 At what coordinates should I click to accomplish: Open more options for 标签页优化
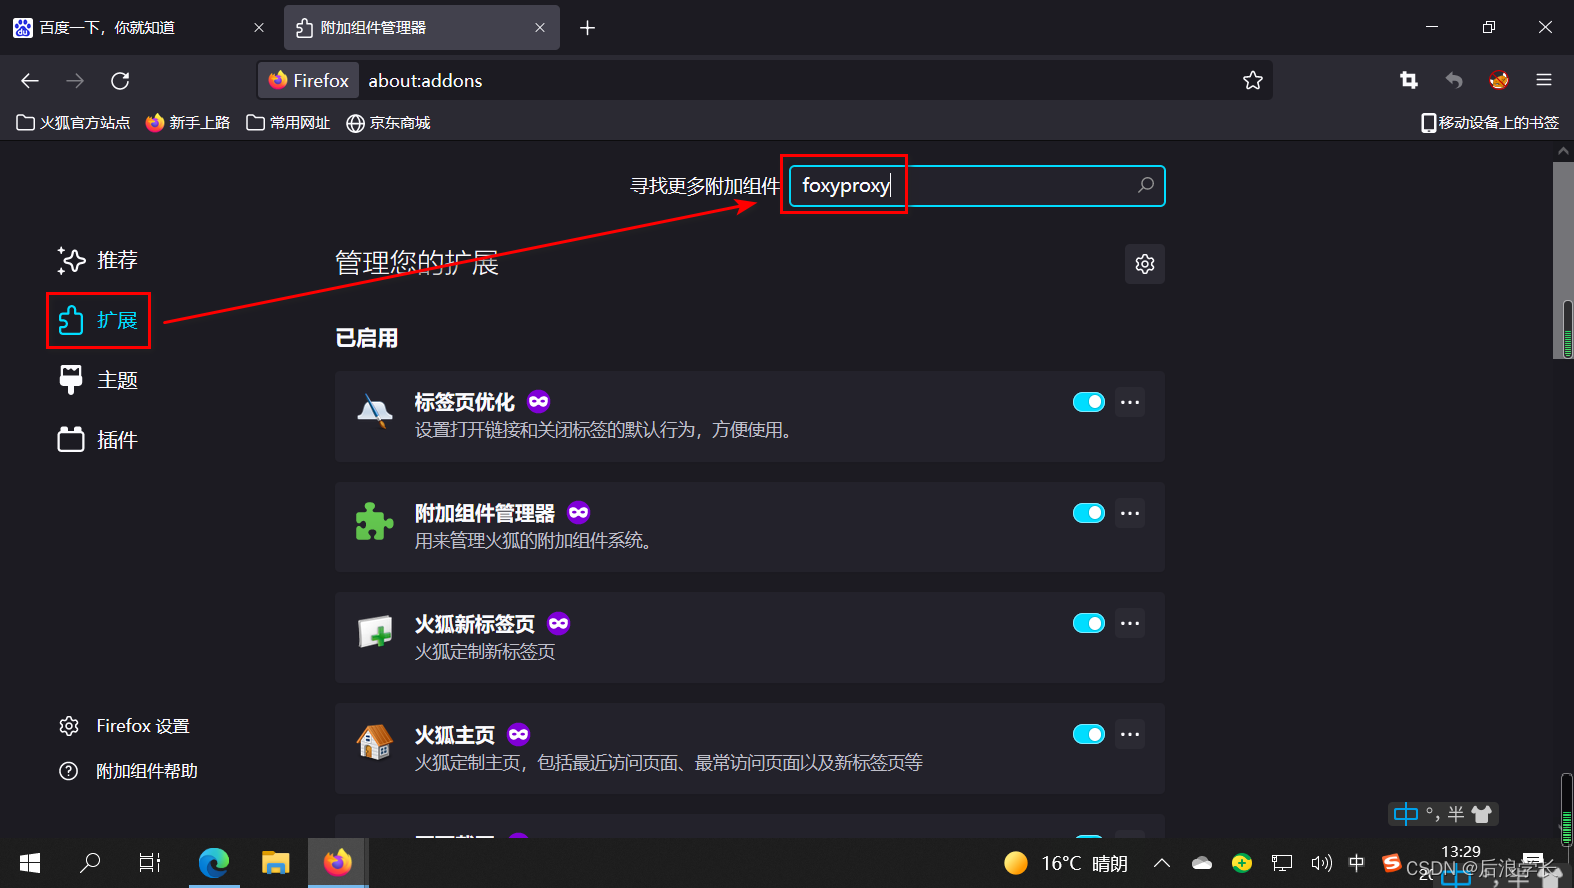[1130, 402]
